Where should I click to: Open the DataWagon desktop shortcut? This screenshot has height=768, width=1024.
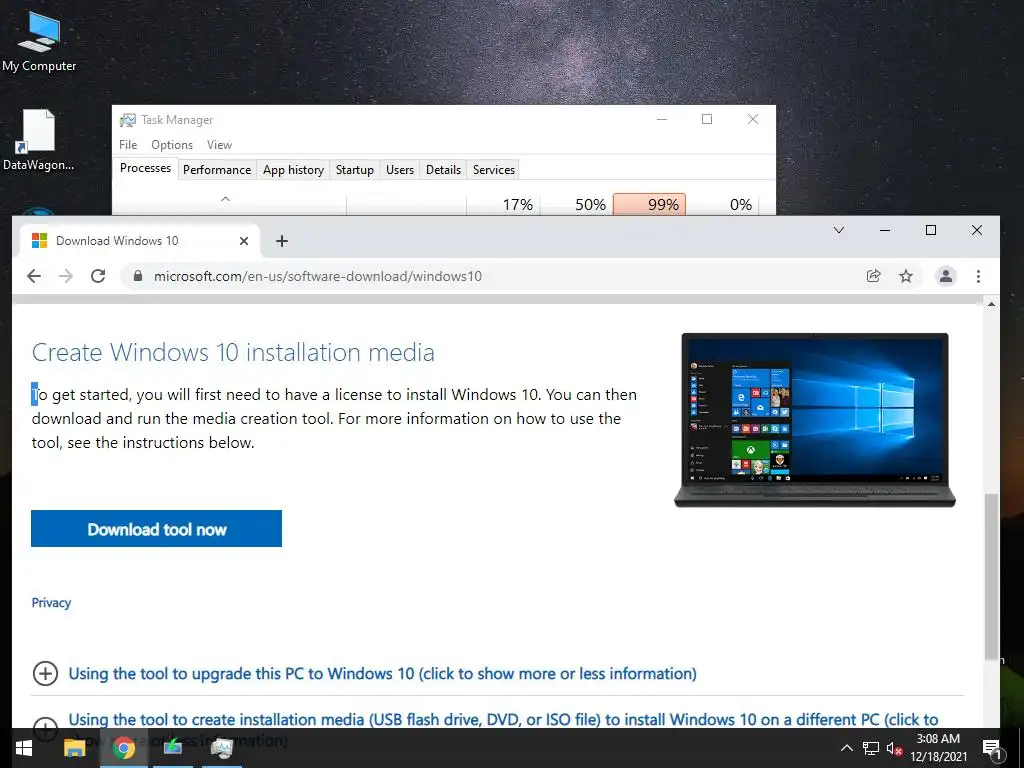38,140
